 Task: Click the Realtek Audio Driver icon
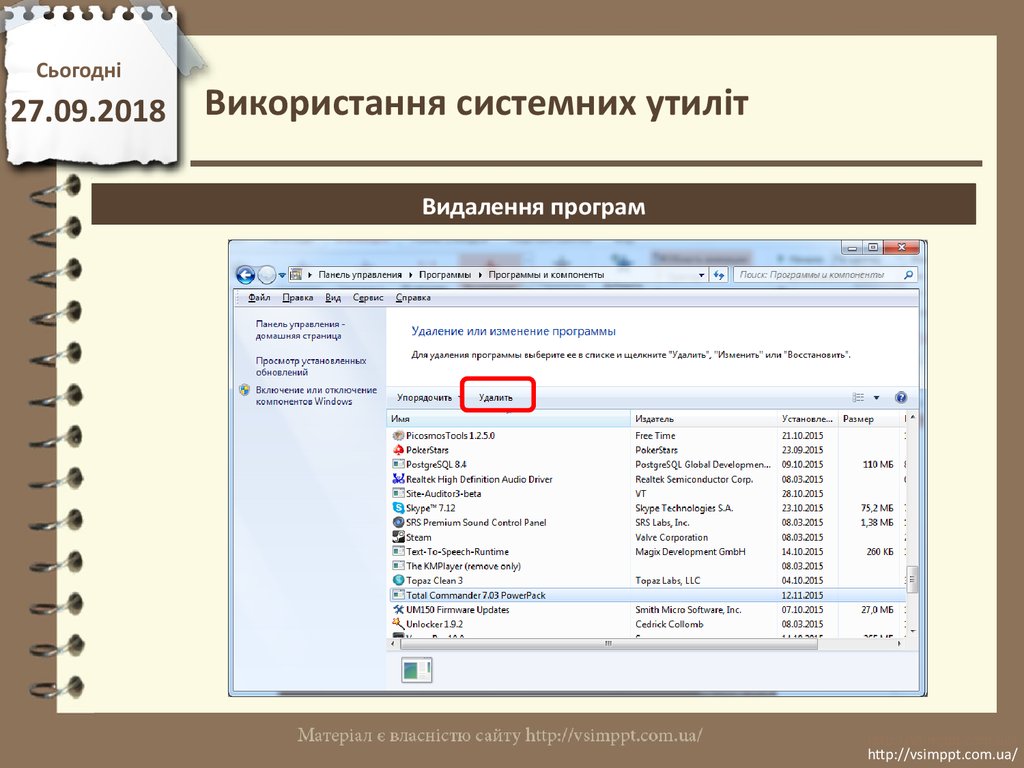point(398,479)
